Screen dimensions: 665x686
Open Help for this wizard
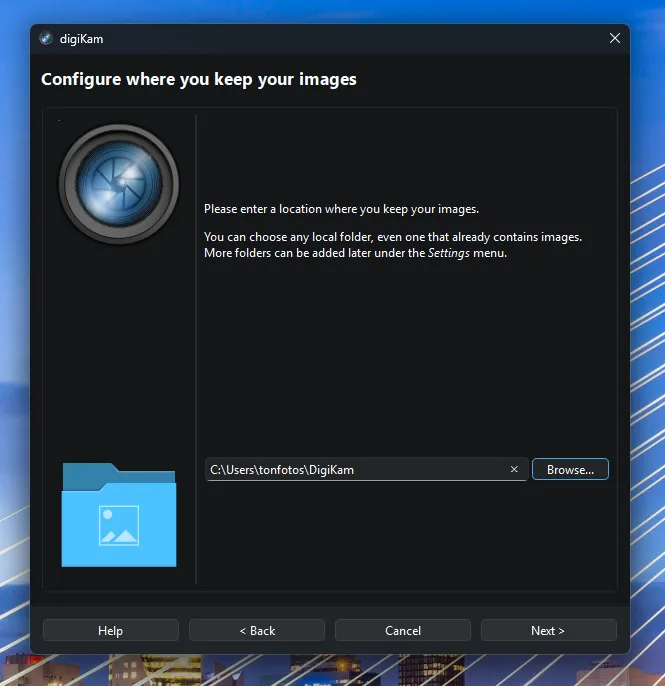pos(111,630)
